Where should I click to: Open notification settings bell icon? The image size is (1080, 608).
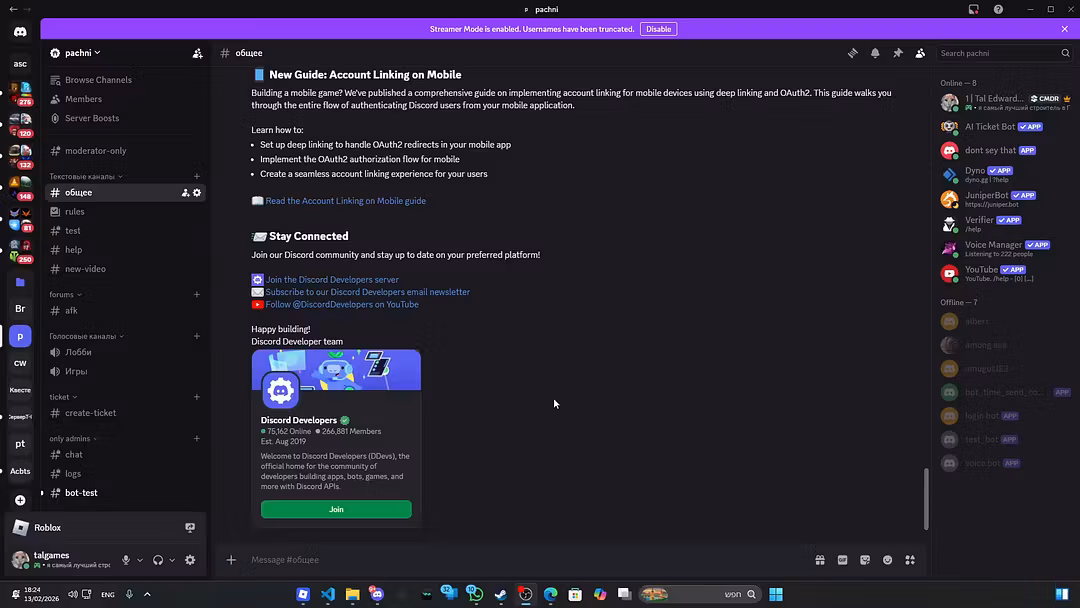(x=875, y=53)
